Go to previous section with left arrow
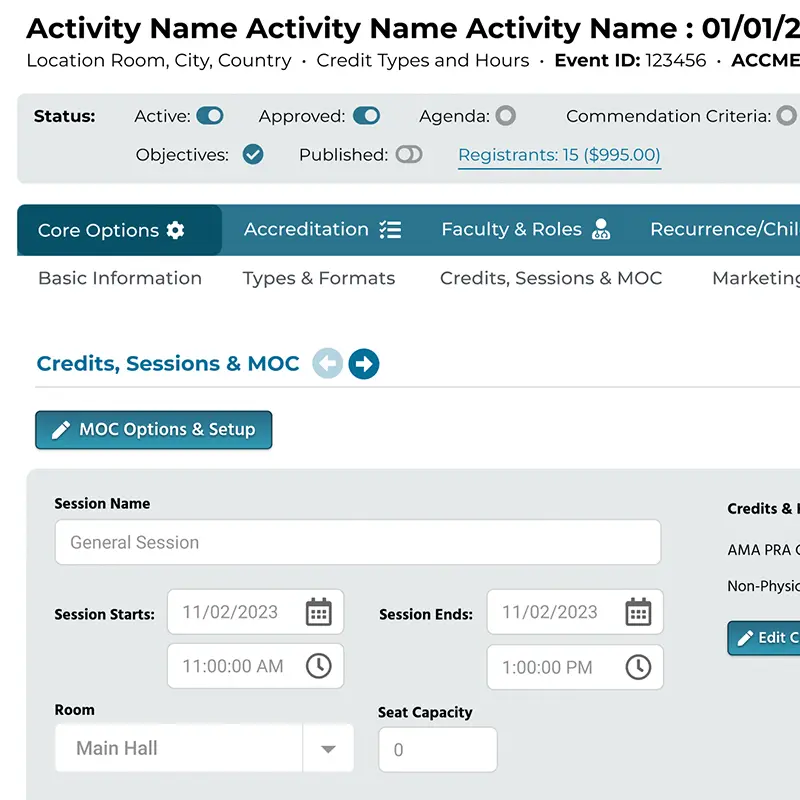This screenshot has height=800, width=800. tap(327, 363)
